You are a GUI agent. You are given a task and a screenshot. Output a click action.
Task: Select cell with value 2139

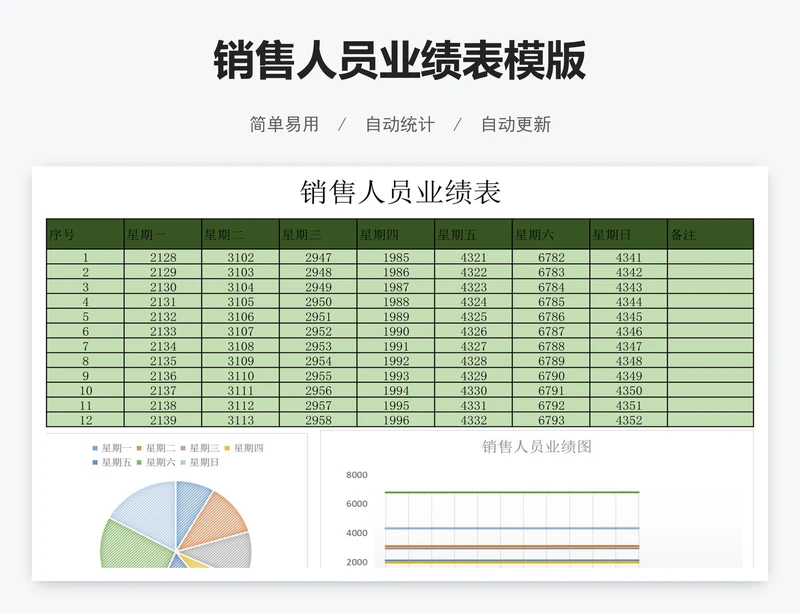point(163,420)
